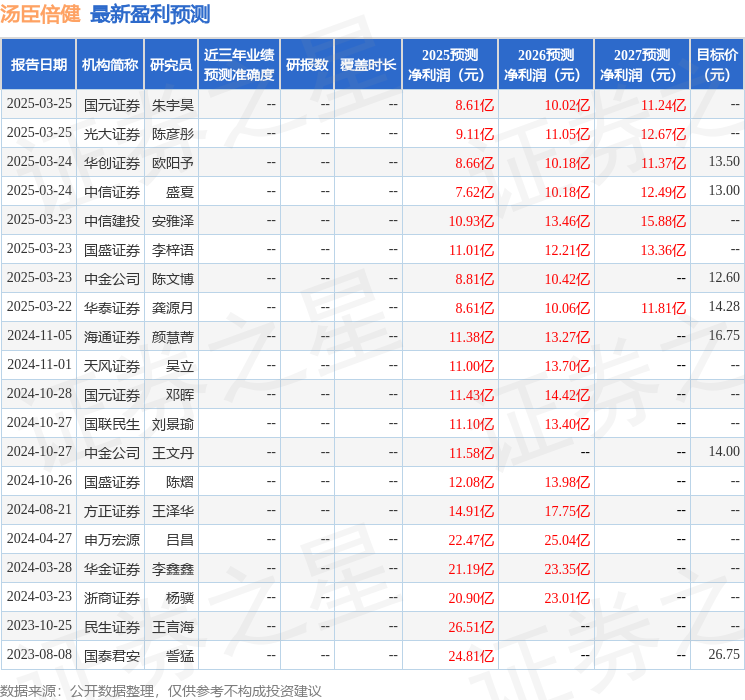Click analyst name 颜慧菁
This screenshot has height=700, width=745.
point(173,337)
